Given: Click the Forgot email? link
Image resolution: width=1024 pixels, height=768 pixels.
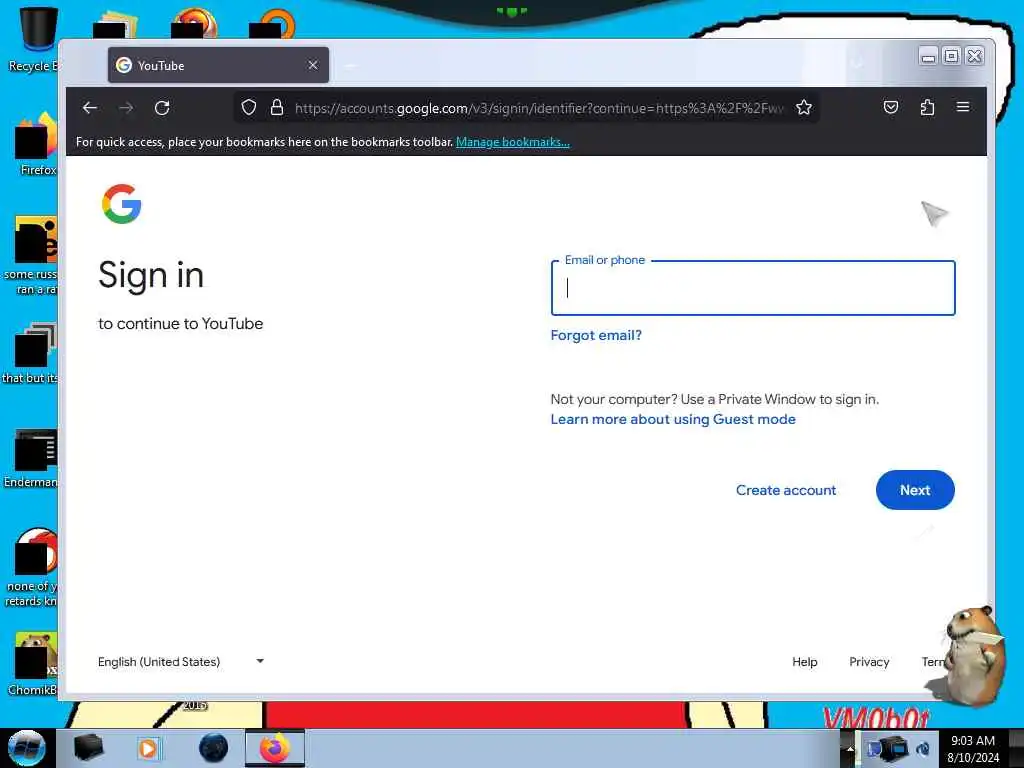Looking at the screenshot, I should click(596, 335).
